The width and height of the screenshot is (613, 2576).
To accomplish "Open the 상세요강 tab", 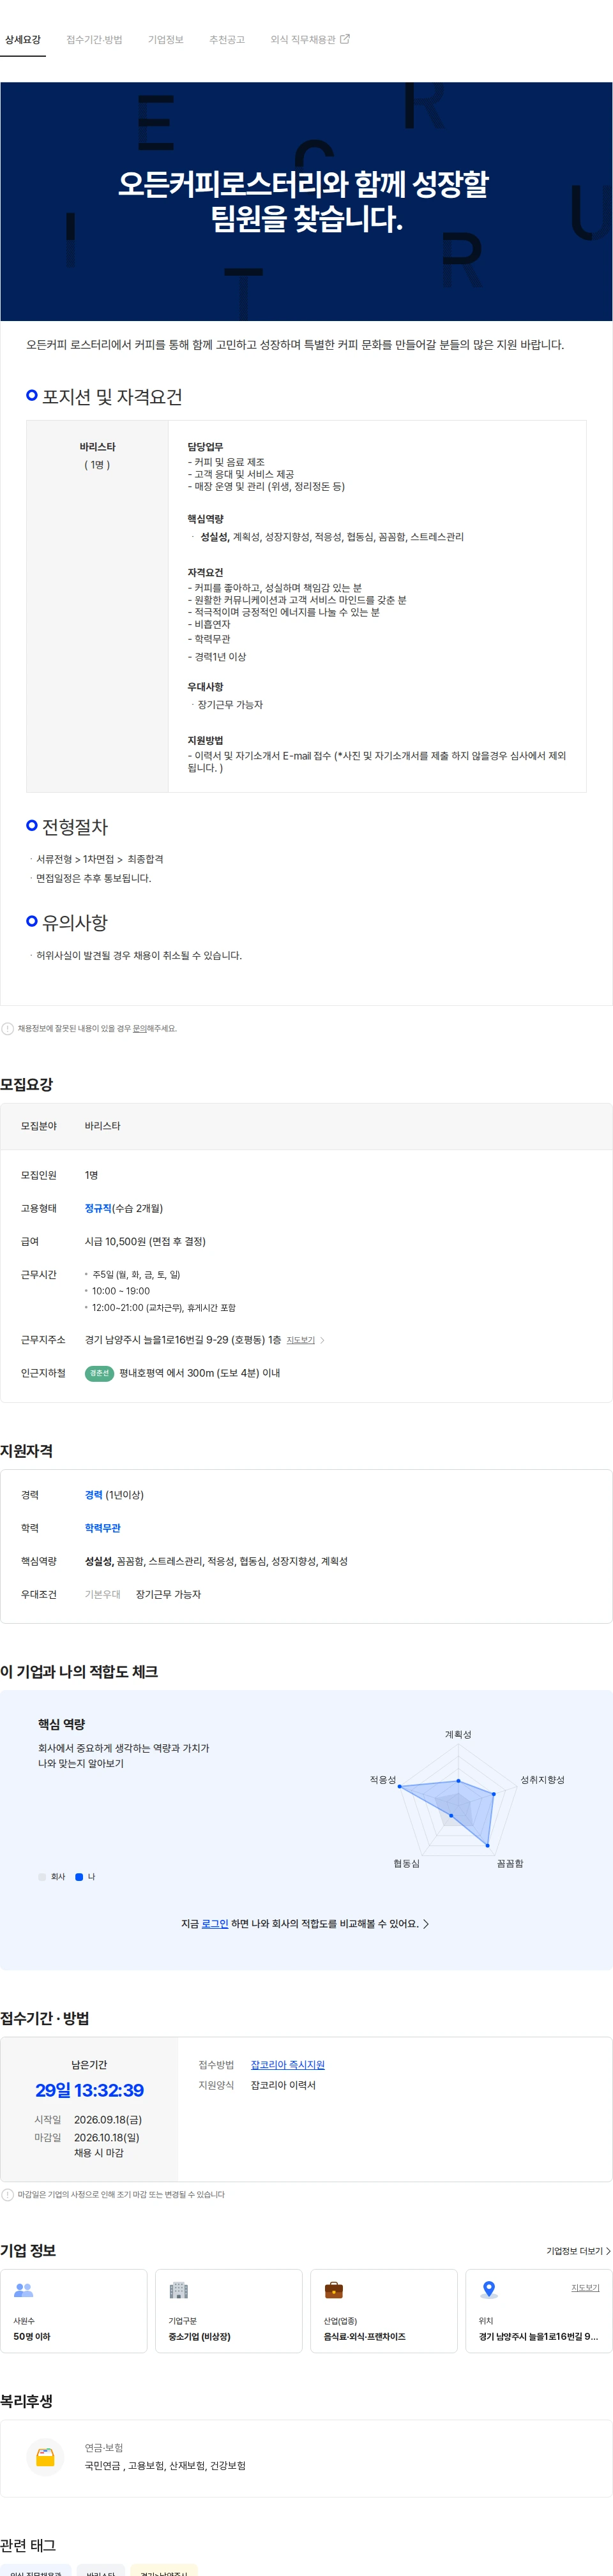I will (23, 40).
